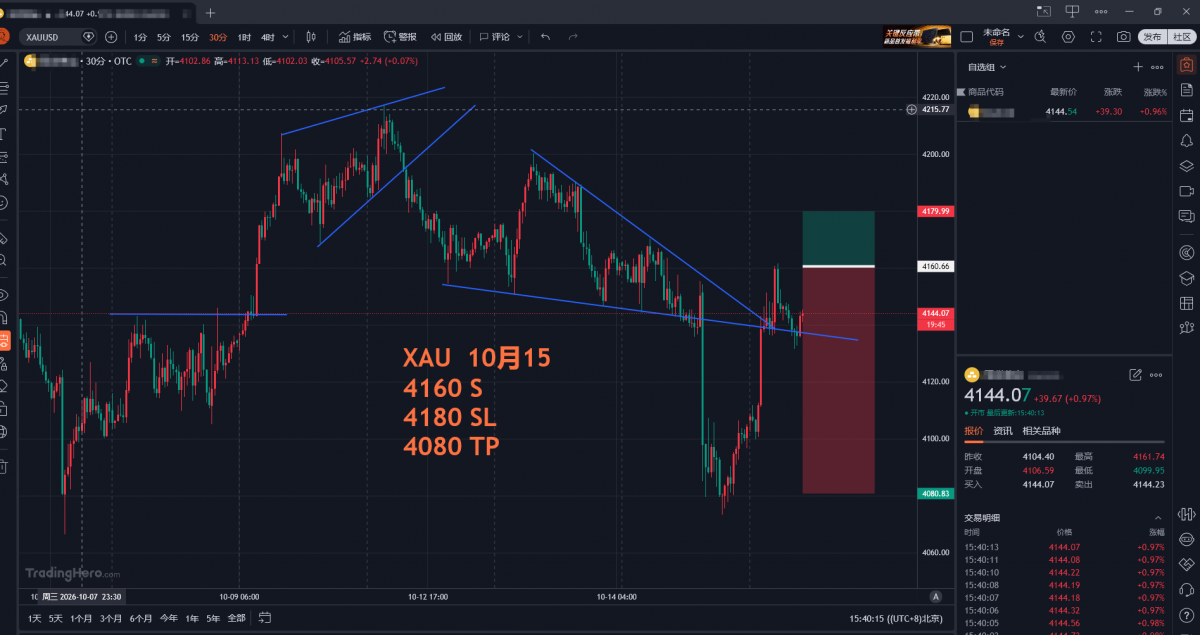The image size is (1200, 635).
Task: Switch to 1分 timeframe
Action: 140,37
